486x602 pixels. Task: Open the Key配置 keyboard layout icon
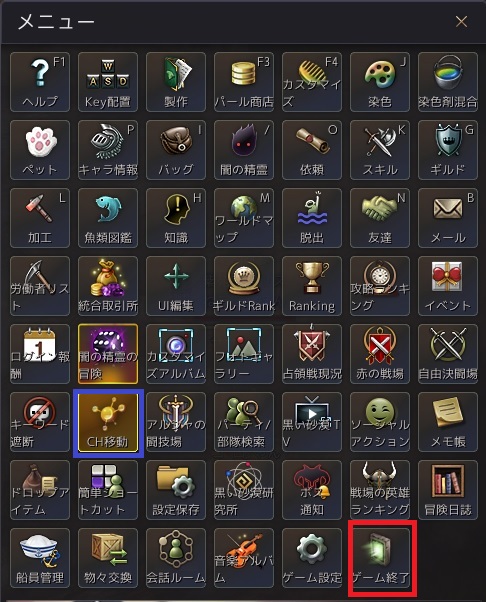[108, 82]
